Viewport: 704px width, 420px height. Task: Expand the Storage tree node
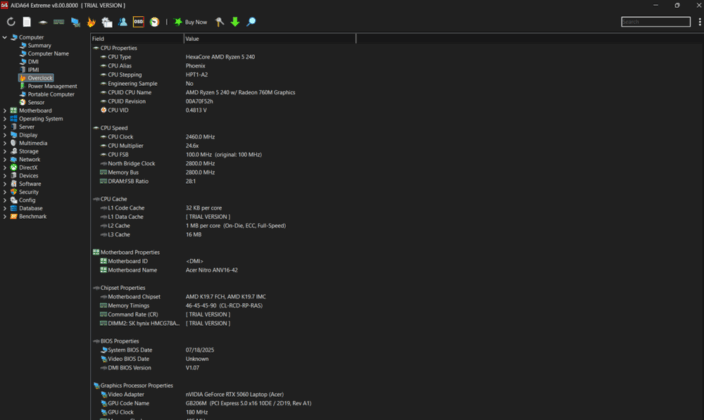[4, 151]
